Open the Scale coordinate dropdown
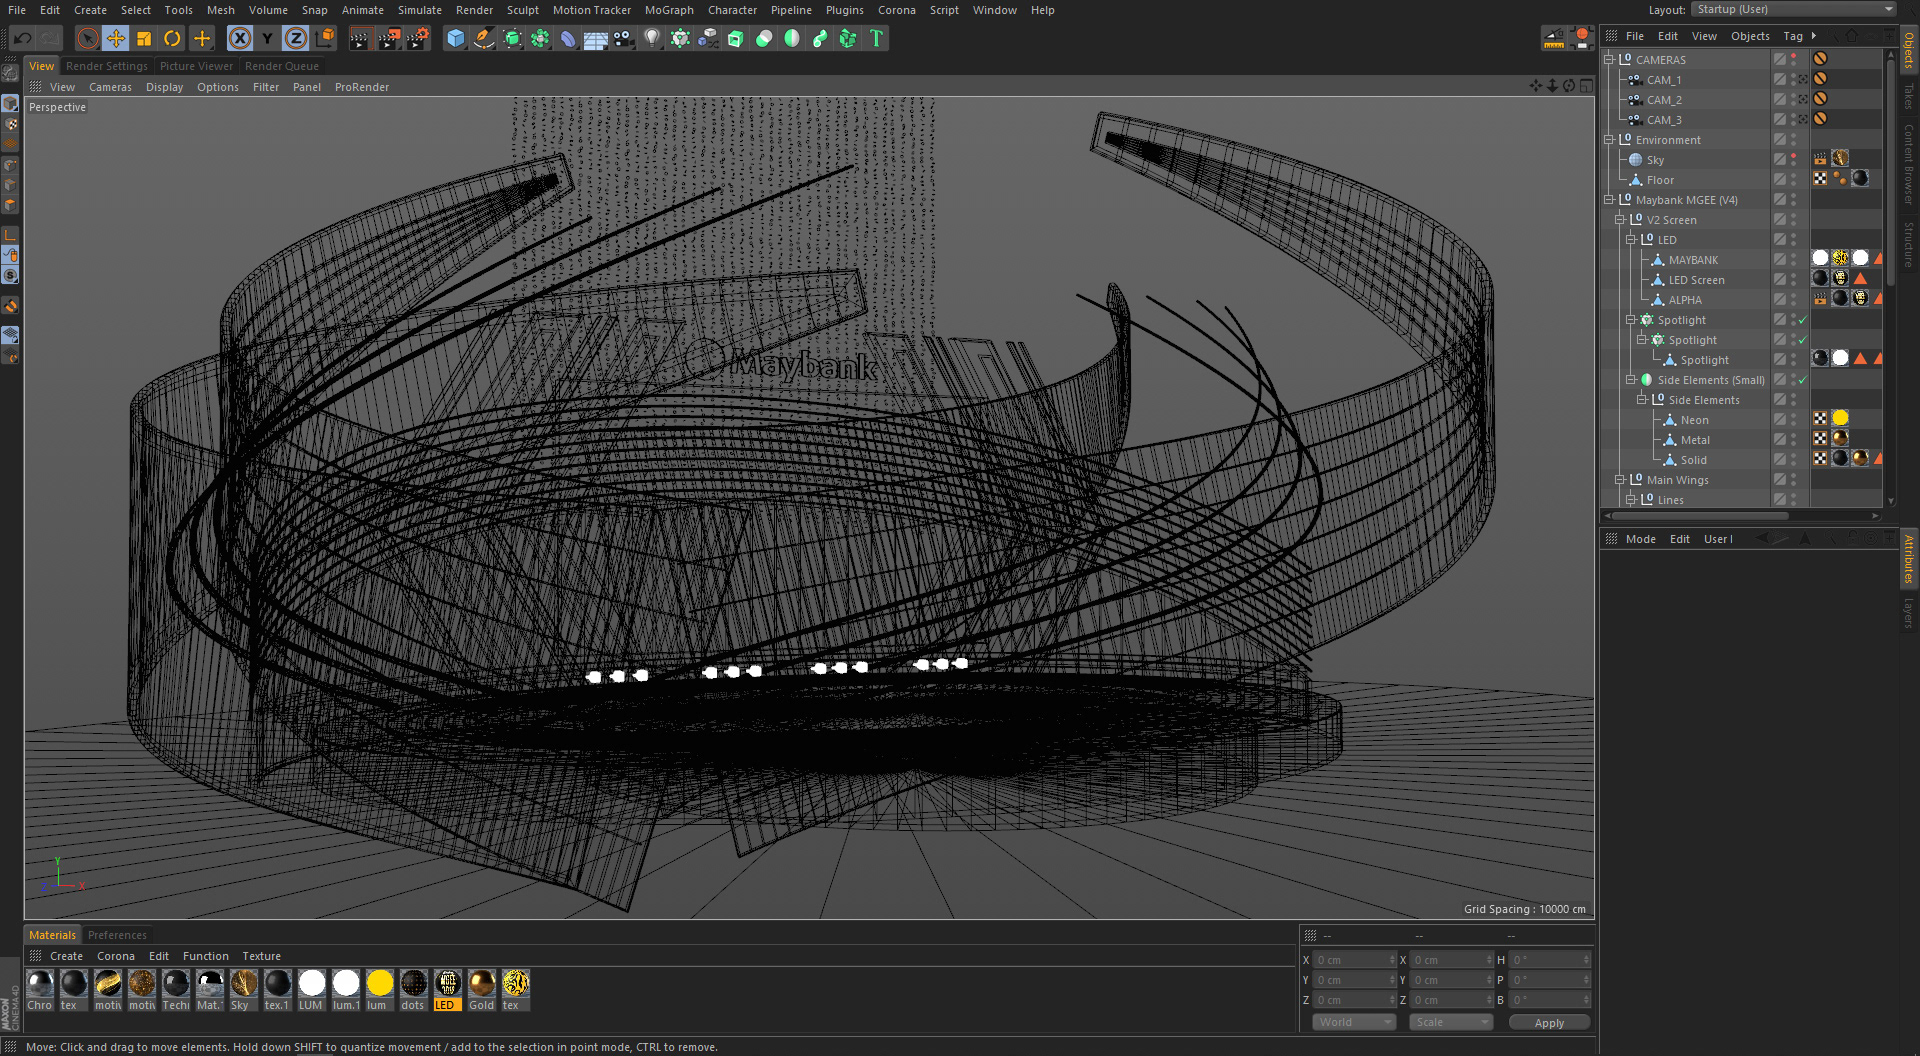This screenshot has height=1056, width=1920. click(x=1451, y=1022)
